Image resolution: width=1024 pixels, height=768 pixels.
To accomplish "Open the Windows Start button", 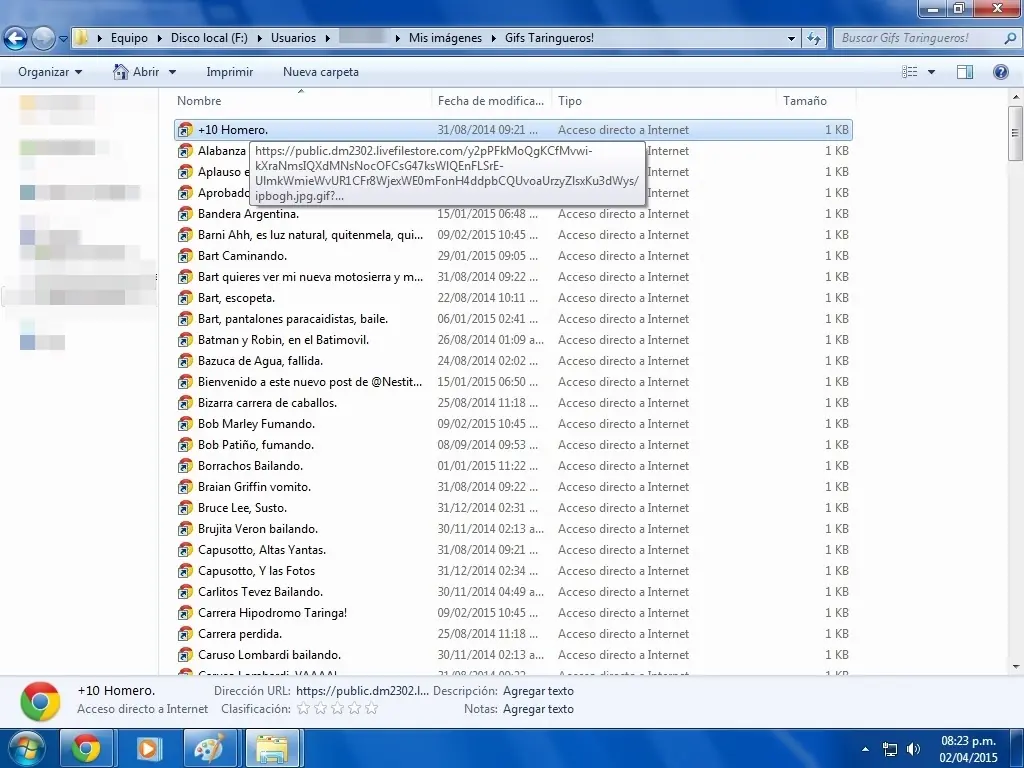I will pyautogui.click(x=26, y=748).
